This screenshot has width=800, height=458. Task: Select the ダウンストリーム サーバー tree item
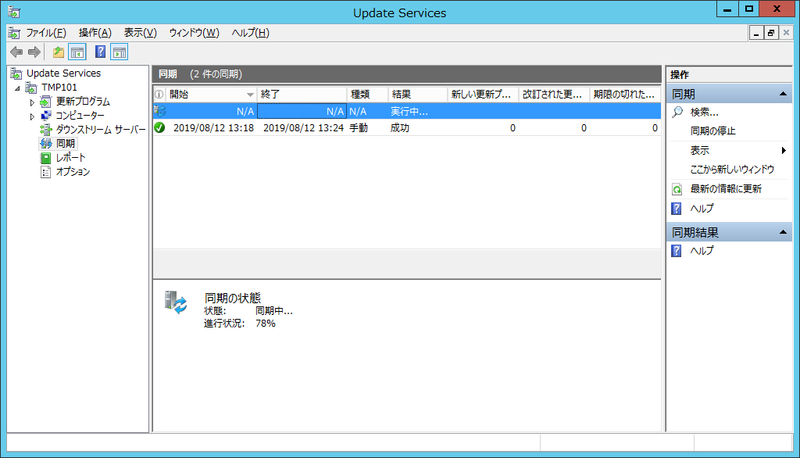point(101,130)
